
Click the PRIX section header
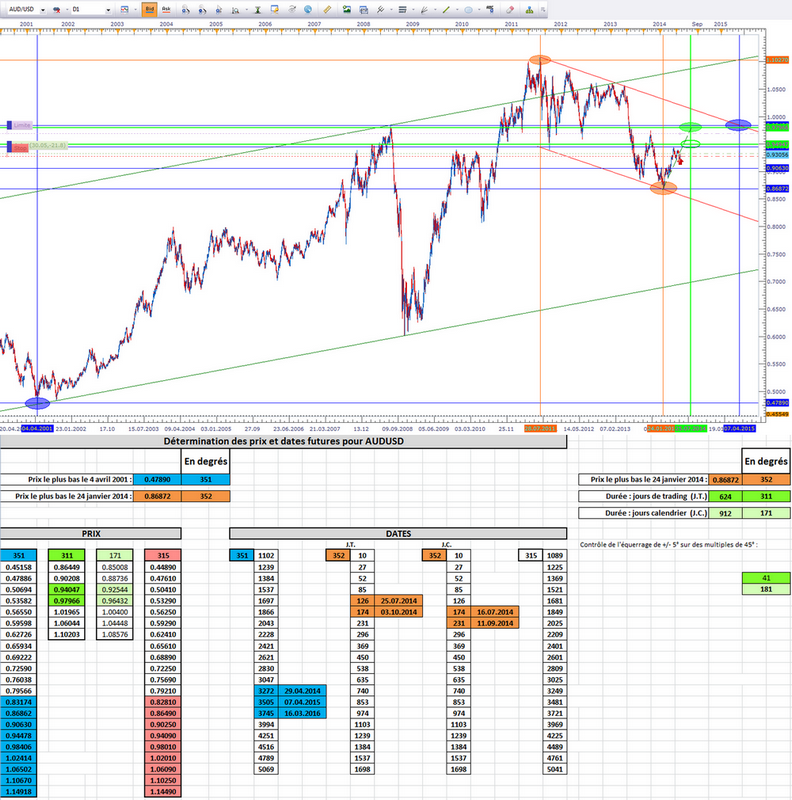(x=90, y=534)
